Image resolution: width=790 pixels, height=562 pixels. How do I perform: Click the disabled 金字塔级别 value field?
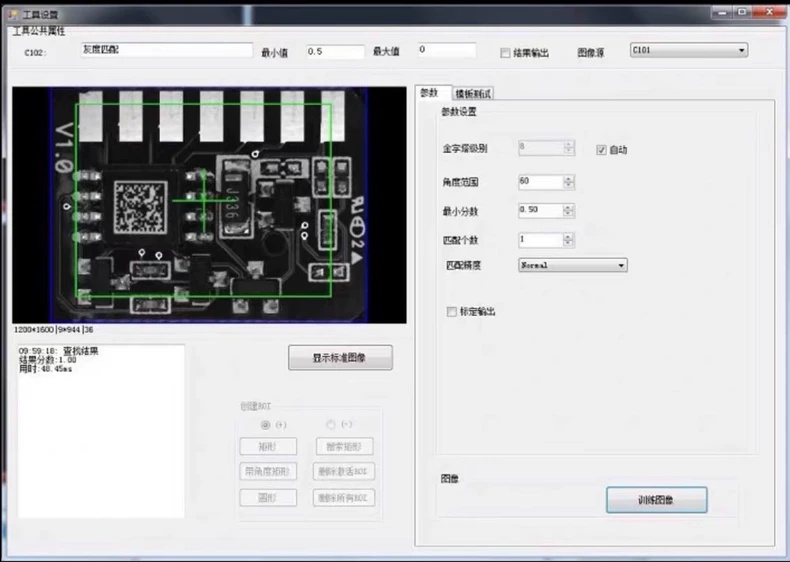[540, 147]
